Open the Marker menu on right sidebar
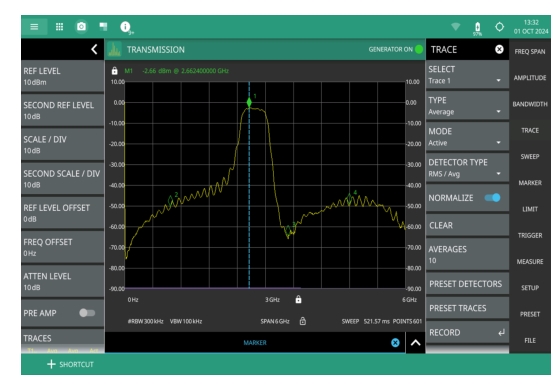The height and width of the screenshot is (384, 559). tap(530, 183)
